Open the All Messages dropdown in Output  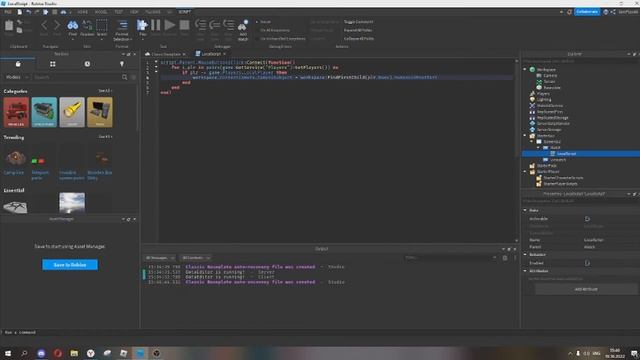pos(160,258)
